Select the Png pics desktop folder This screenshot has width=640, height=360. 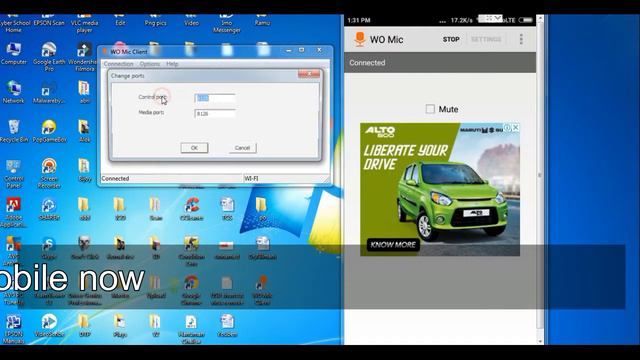(156, 21)
